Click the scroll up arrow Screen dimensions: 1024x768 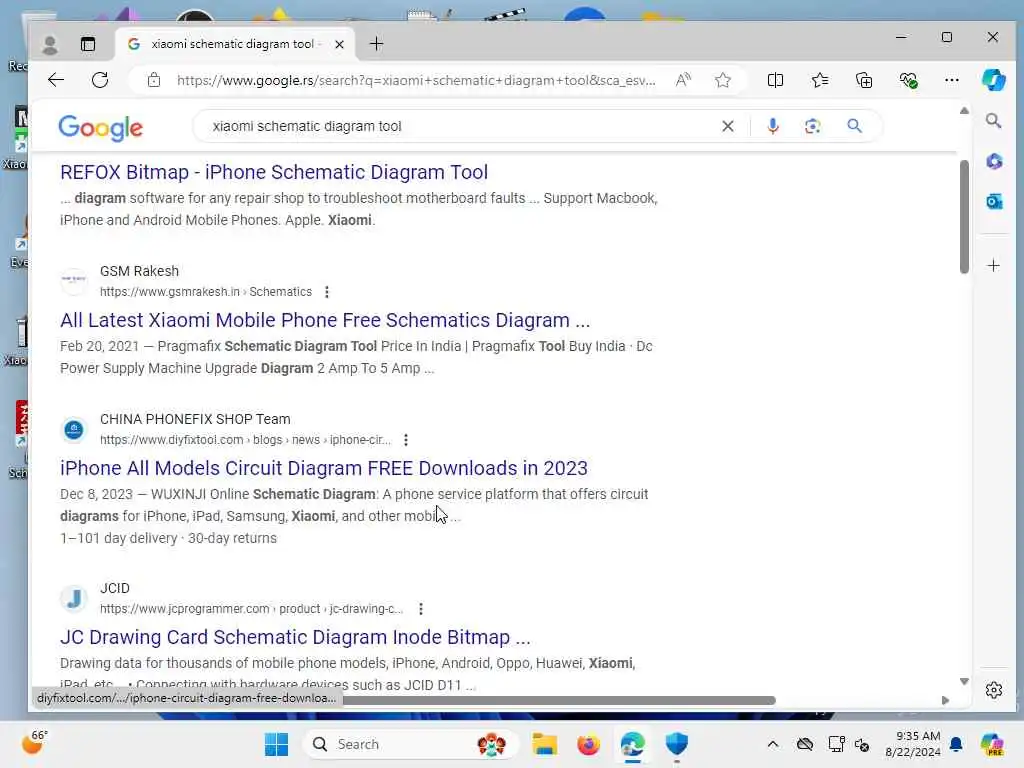[x=964, y=110]
